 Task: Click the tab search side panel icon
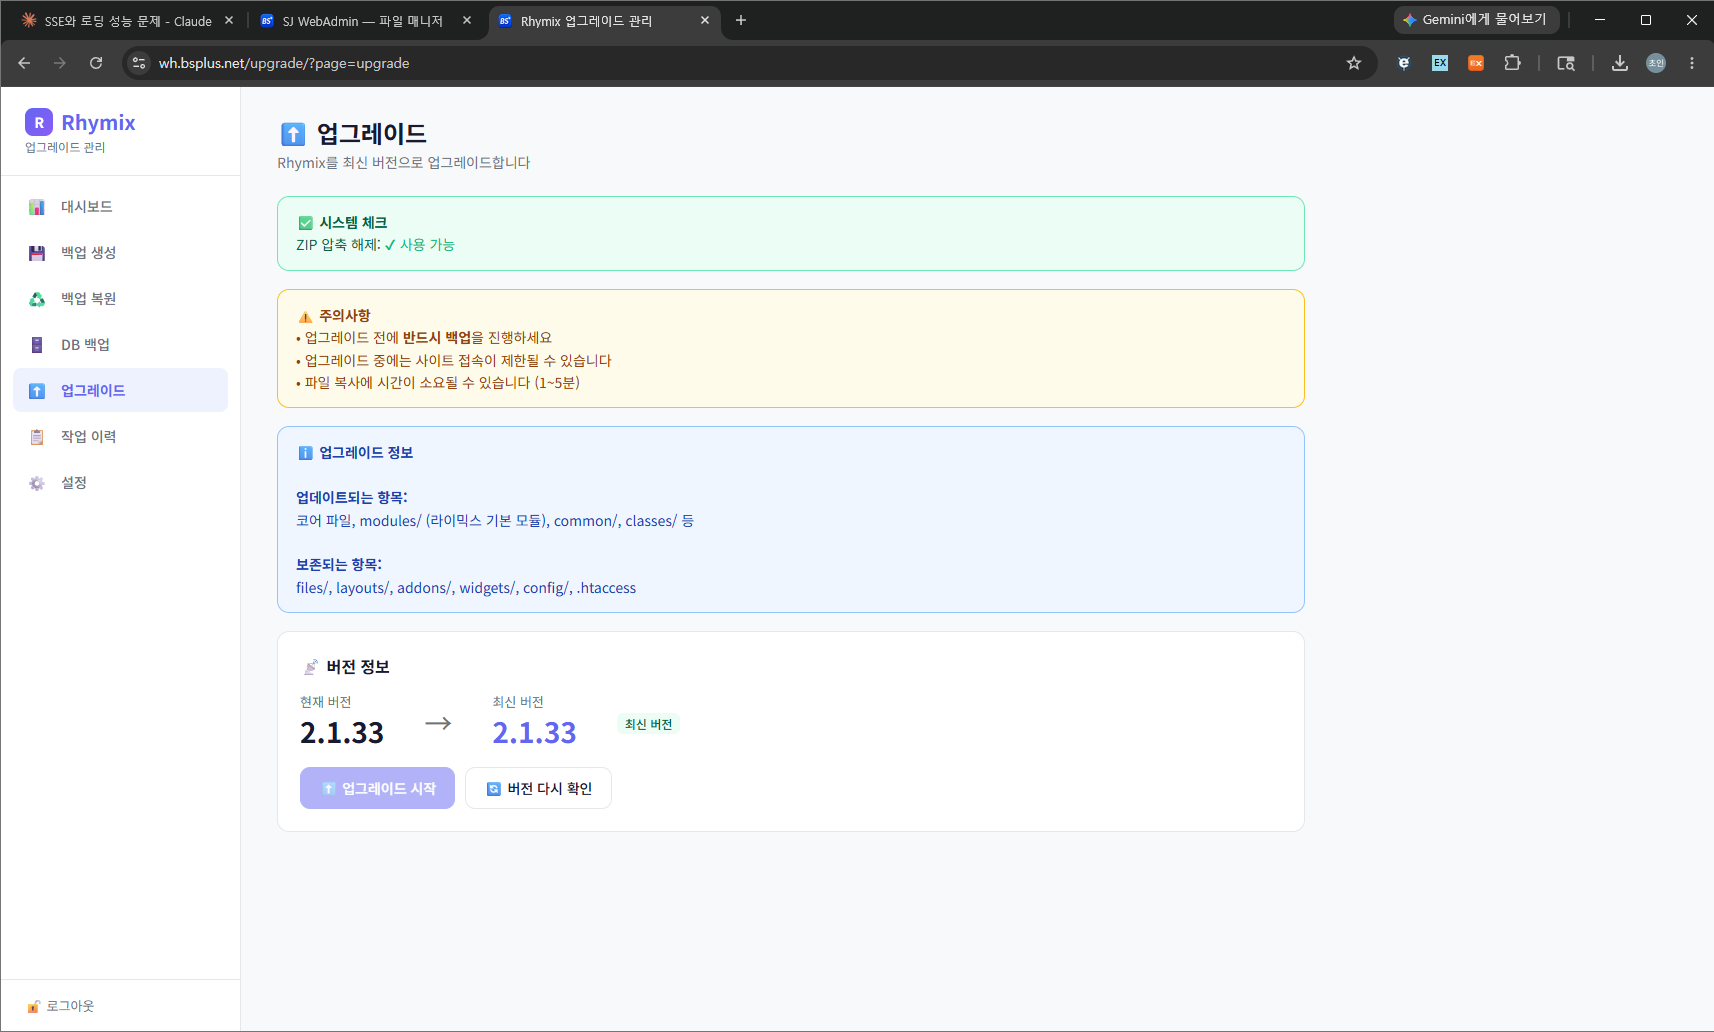pyautogui.click(x=1566, y=63)
